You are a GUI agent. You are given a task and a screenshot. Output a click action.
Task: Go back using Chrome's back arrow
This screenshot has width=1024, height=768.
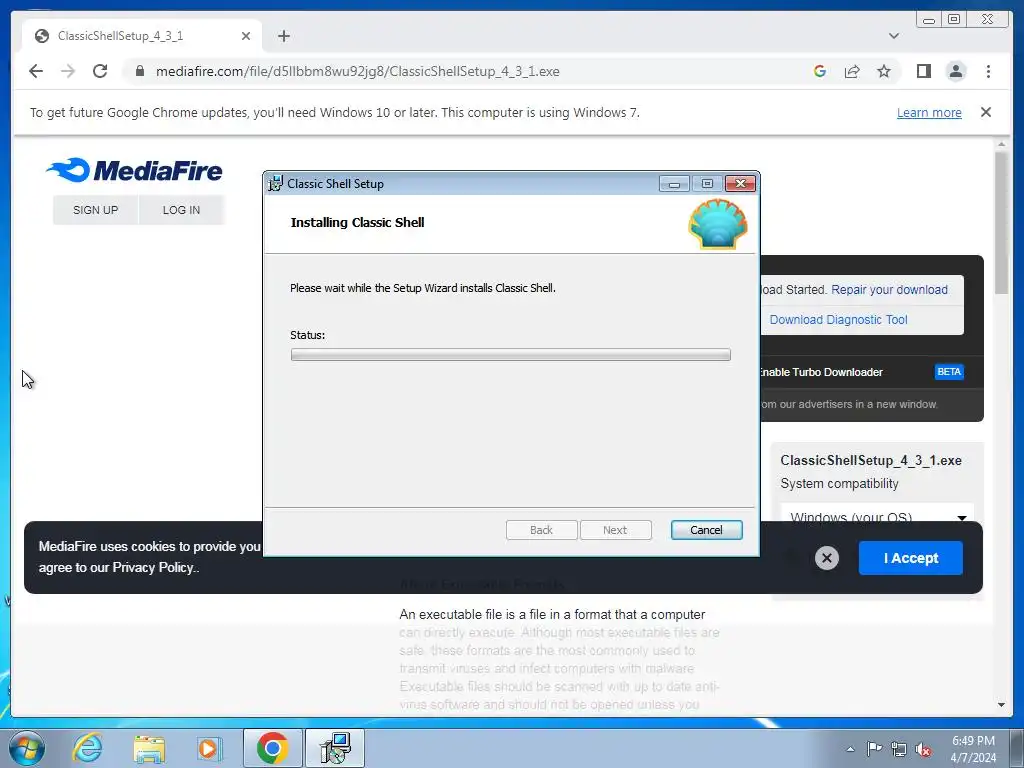(36, 71)
